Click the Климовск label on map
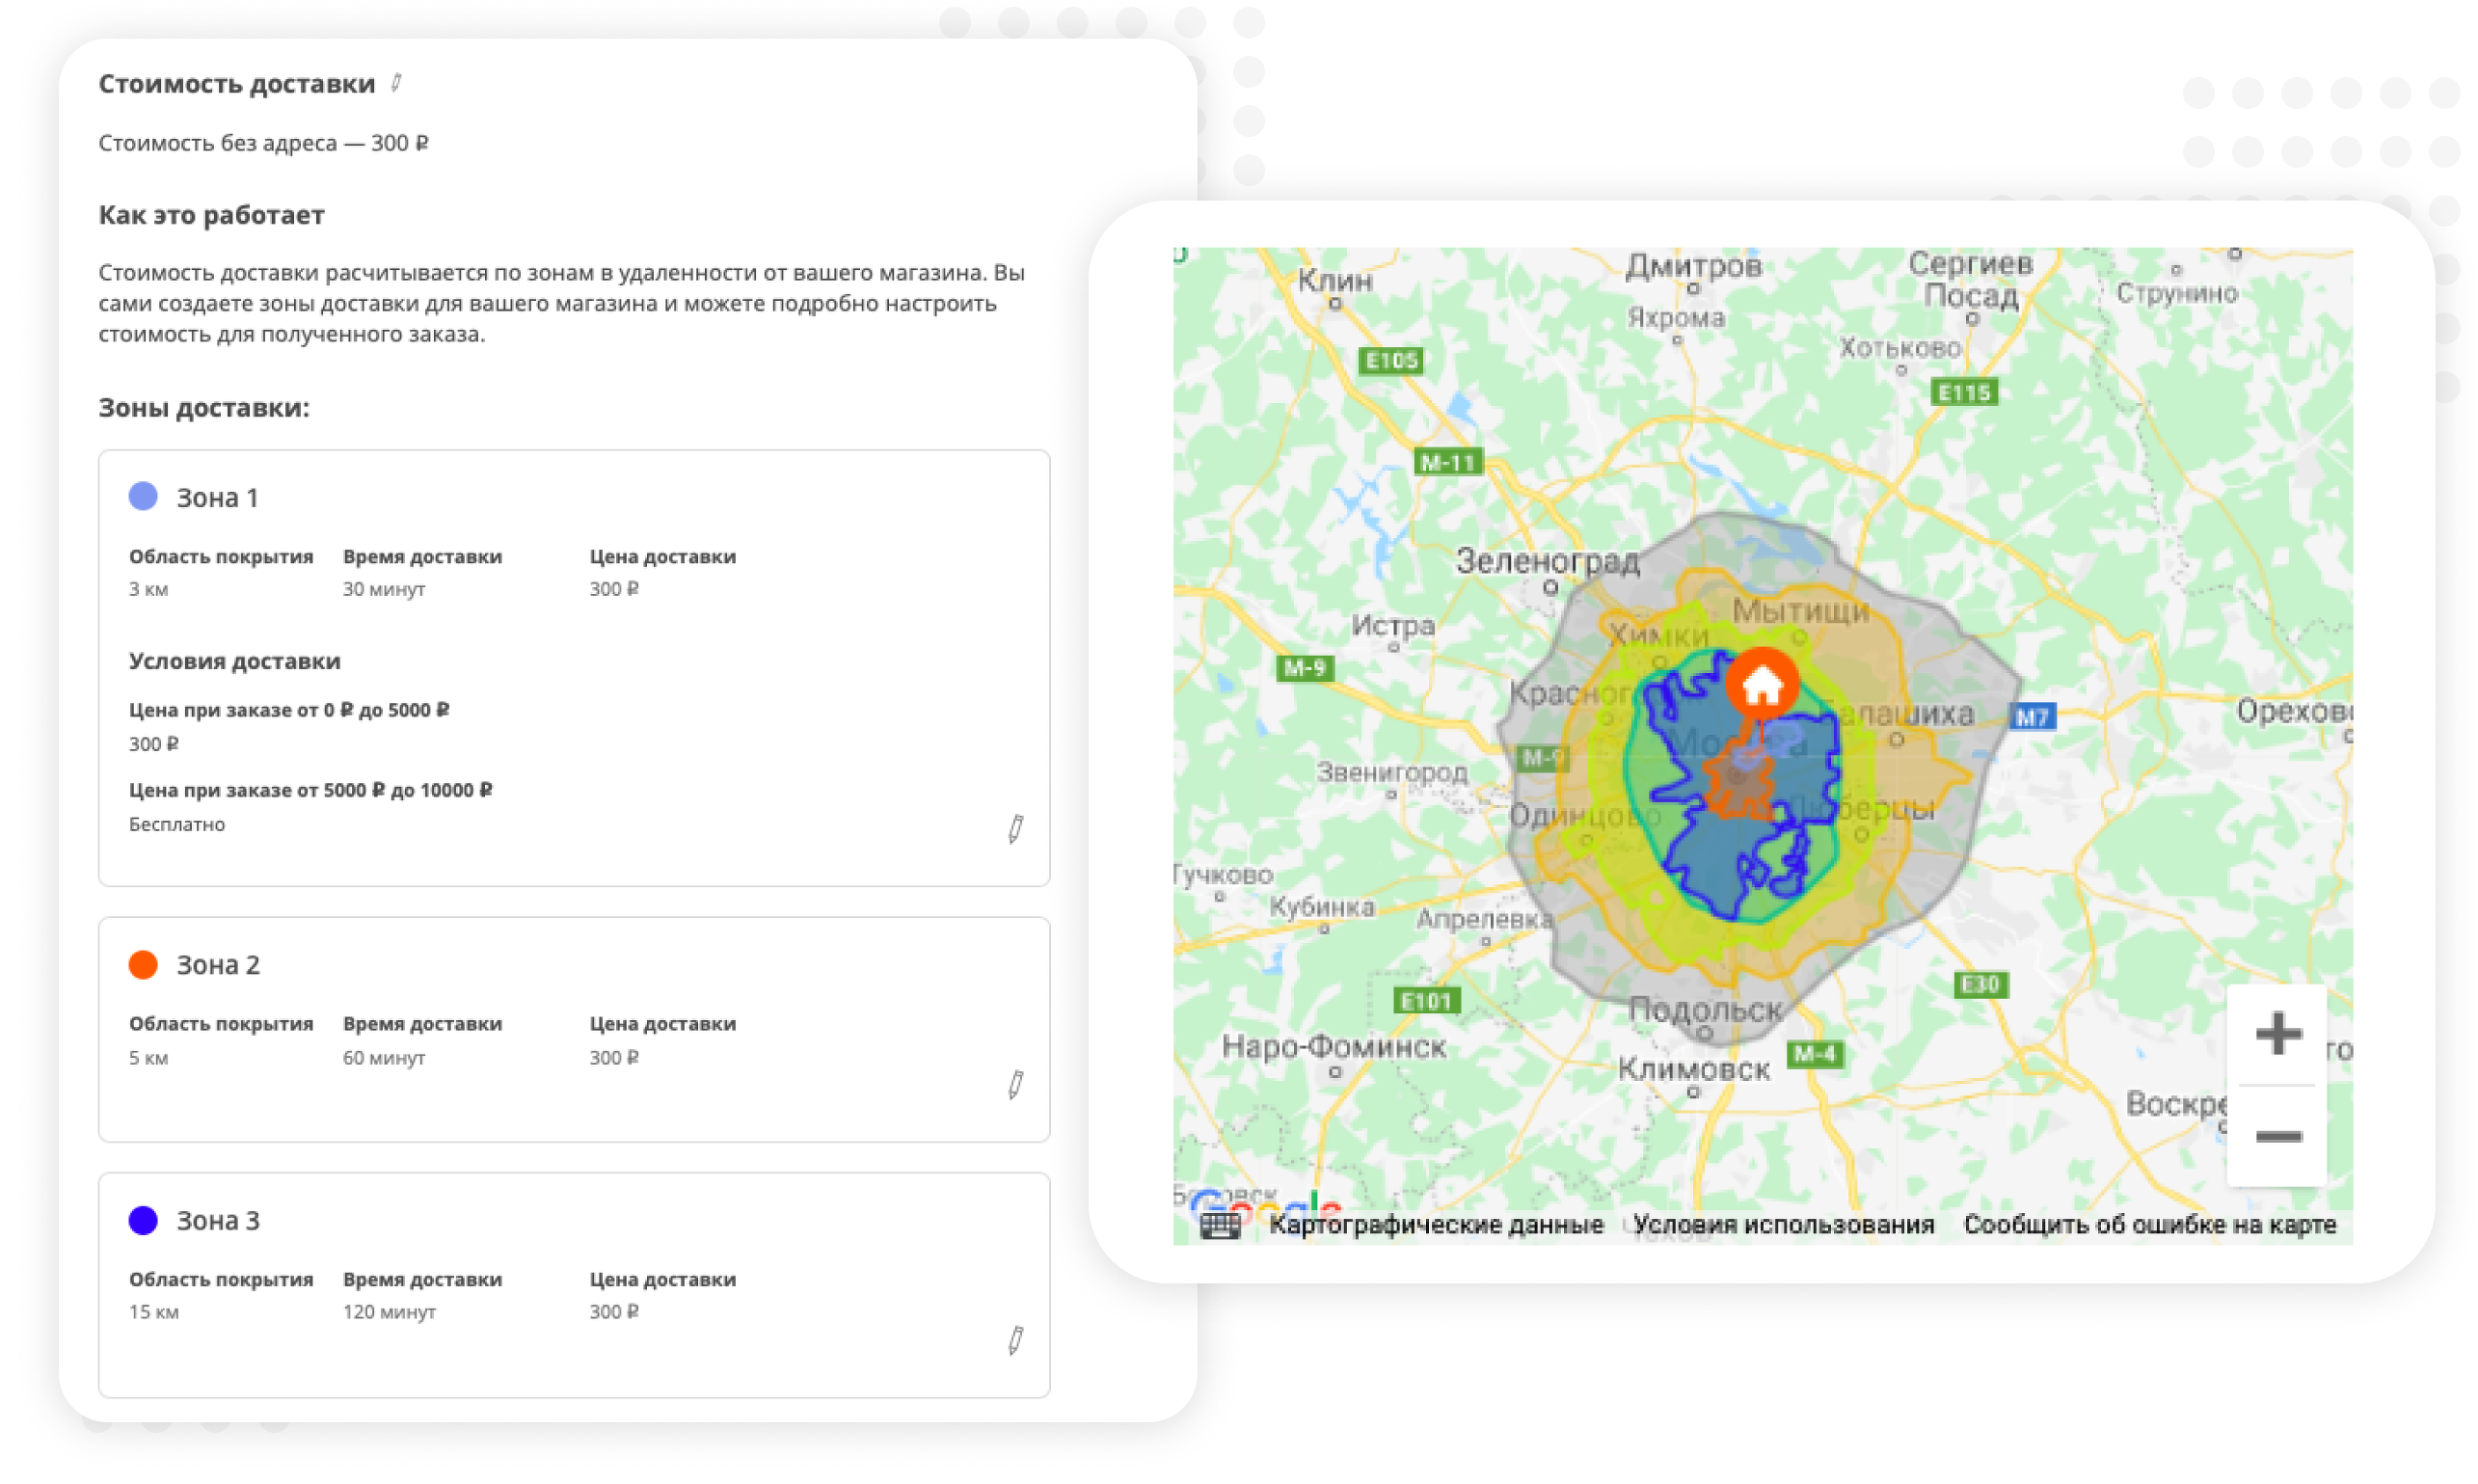2478x1484 pixels. point(1694,1070)
